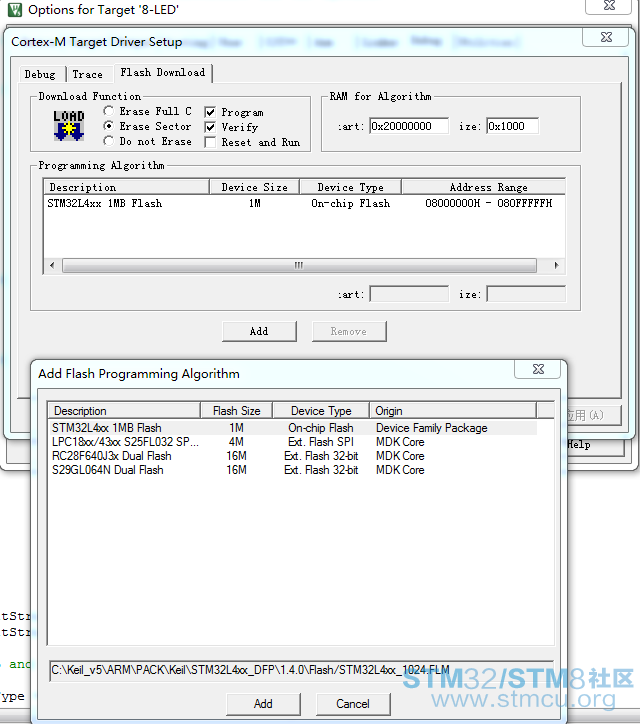The height and width of the screenshot is (724, 640).
Task: Click Add button in Target Driver Setup
Action: (259, 331)
